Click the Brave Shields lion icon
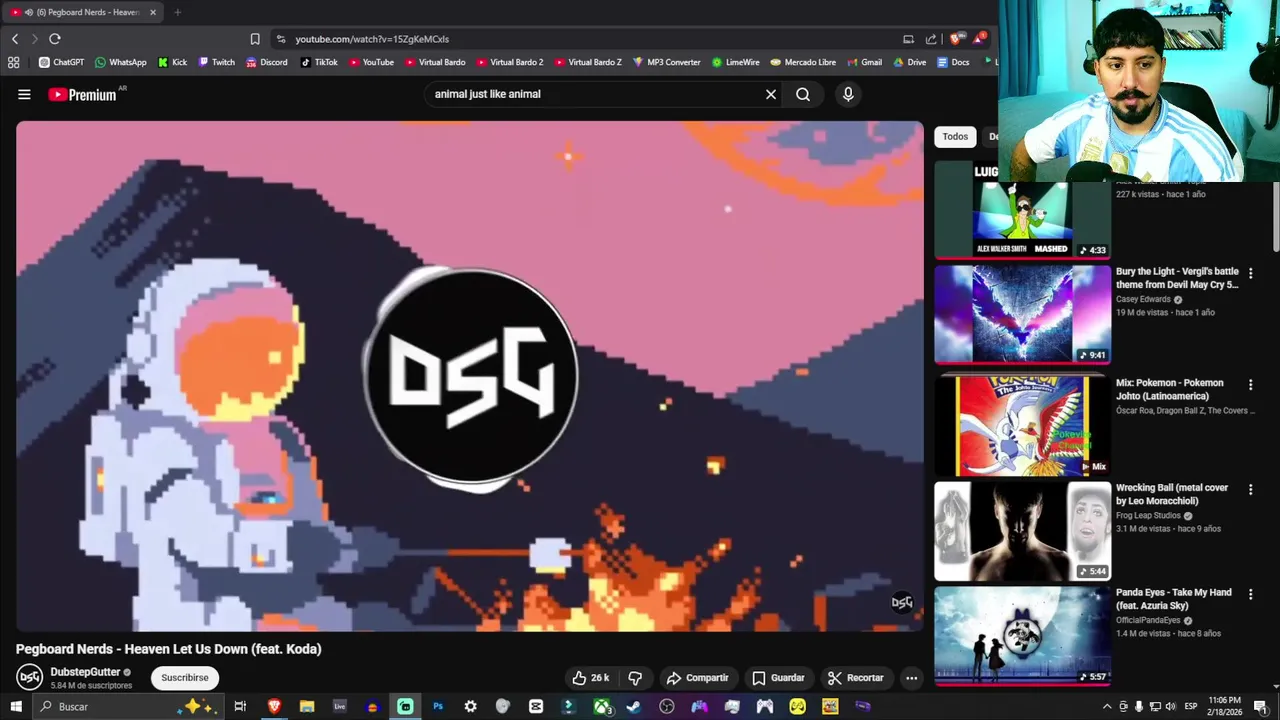The width and height of the screenshot is (1280, 720). tap(957, 39)
